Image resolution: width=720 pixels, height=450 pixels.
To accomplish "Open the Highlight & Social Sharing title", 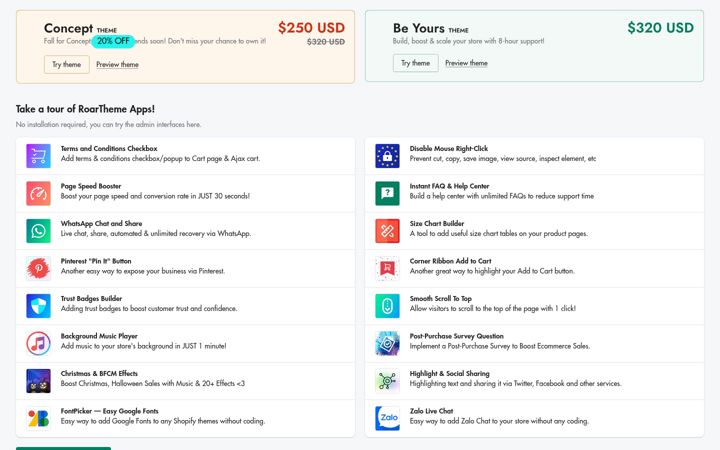I will point(450,373).
